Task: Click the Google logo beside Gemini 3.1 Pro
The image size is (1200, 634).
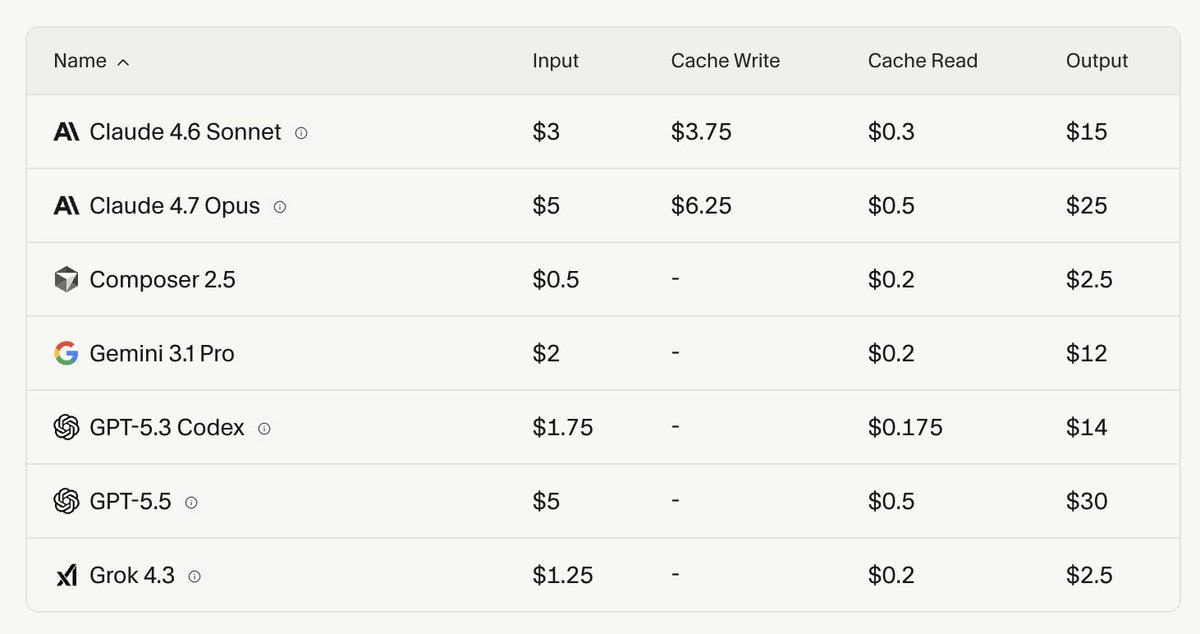Action: (66, 354)
